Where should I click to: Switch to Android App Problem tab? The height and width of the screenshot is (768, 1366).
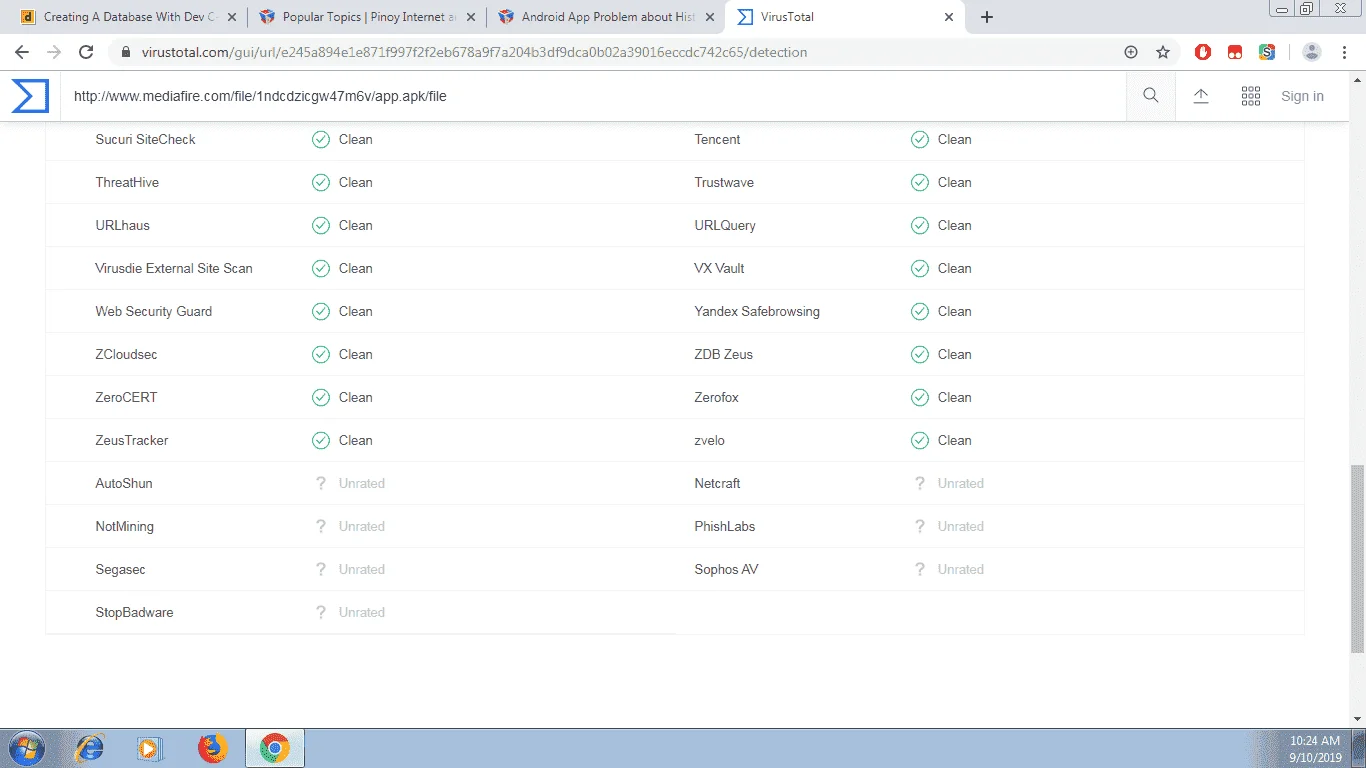(x=604, y=17)
